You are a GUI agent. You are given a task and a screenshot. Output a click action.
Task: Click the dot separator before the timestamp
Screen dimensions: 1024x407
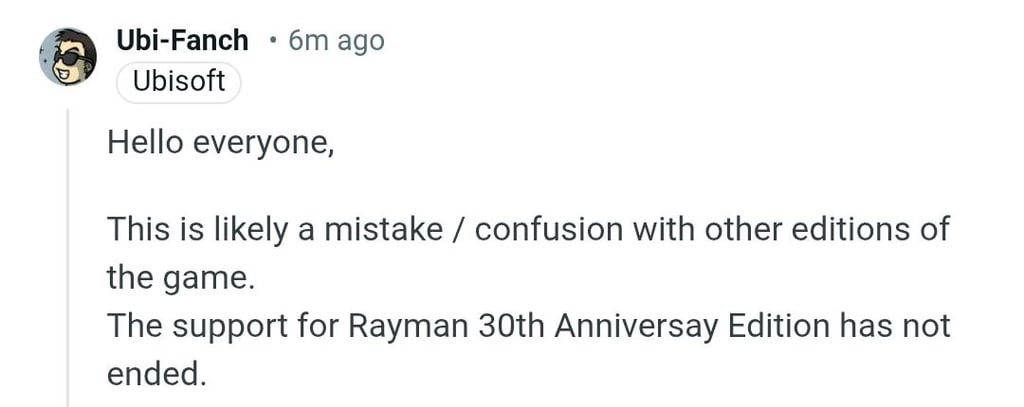pyautogui.click(x=272, y=40)
